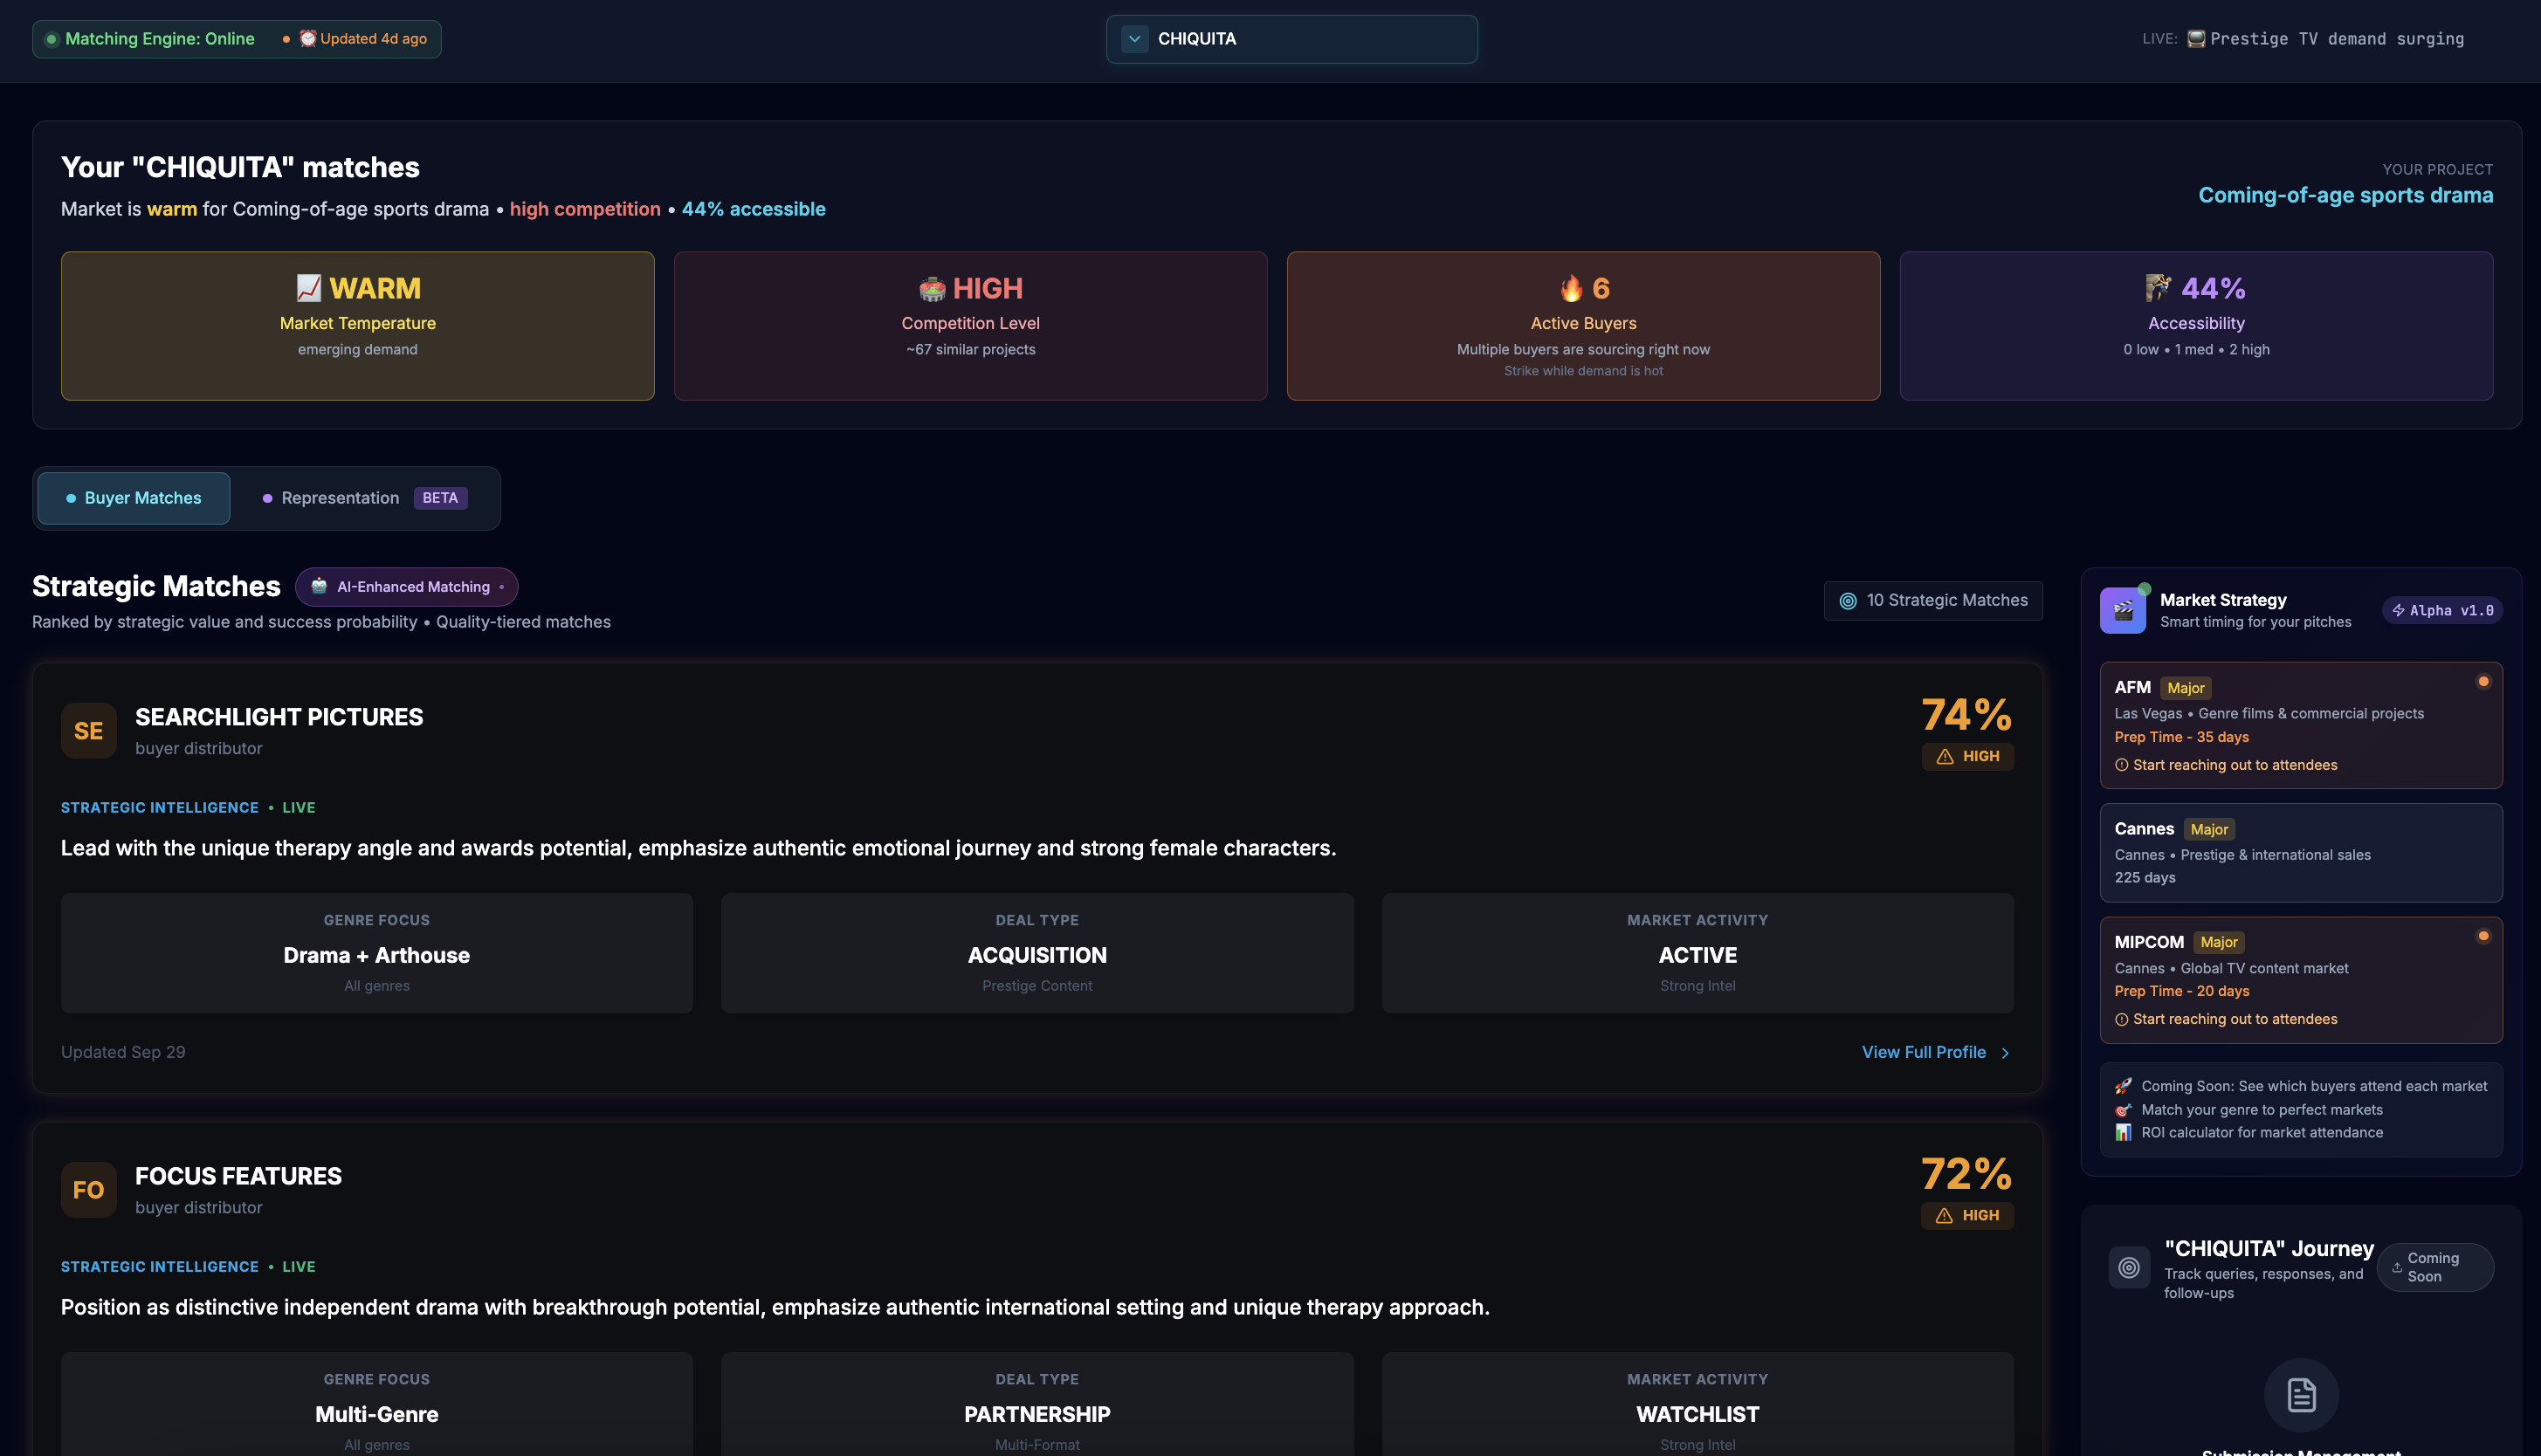Image resolution: width=2541 pixels, height=1456 pixels.
Task: Click the Alpha v1.0 version badge
Action: tap(2442, 611)
